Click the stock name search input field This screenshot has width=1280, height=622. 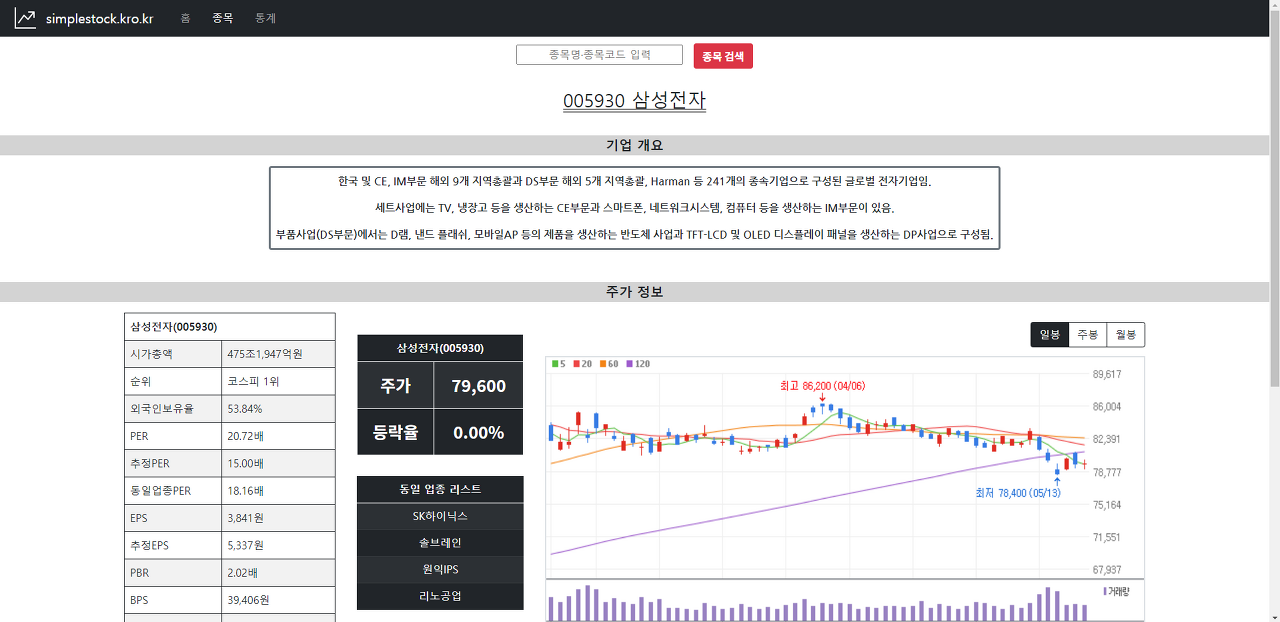coord(599,54)
